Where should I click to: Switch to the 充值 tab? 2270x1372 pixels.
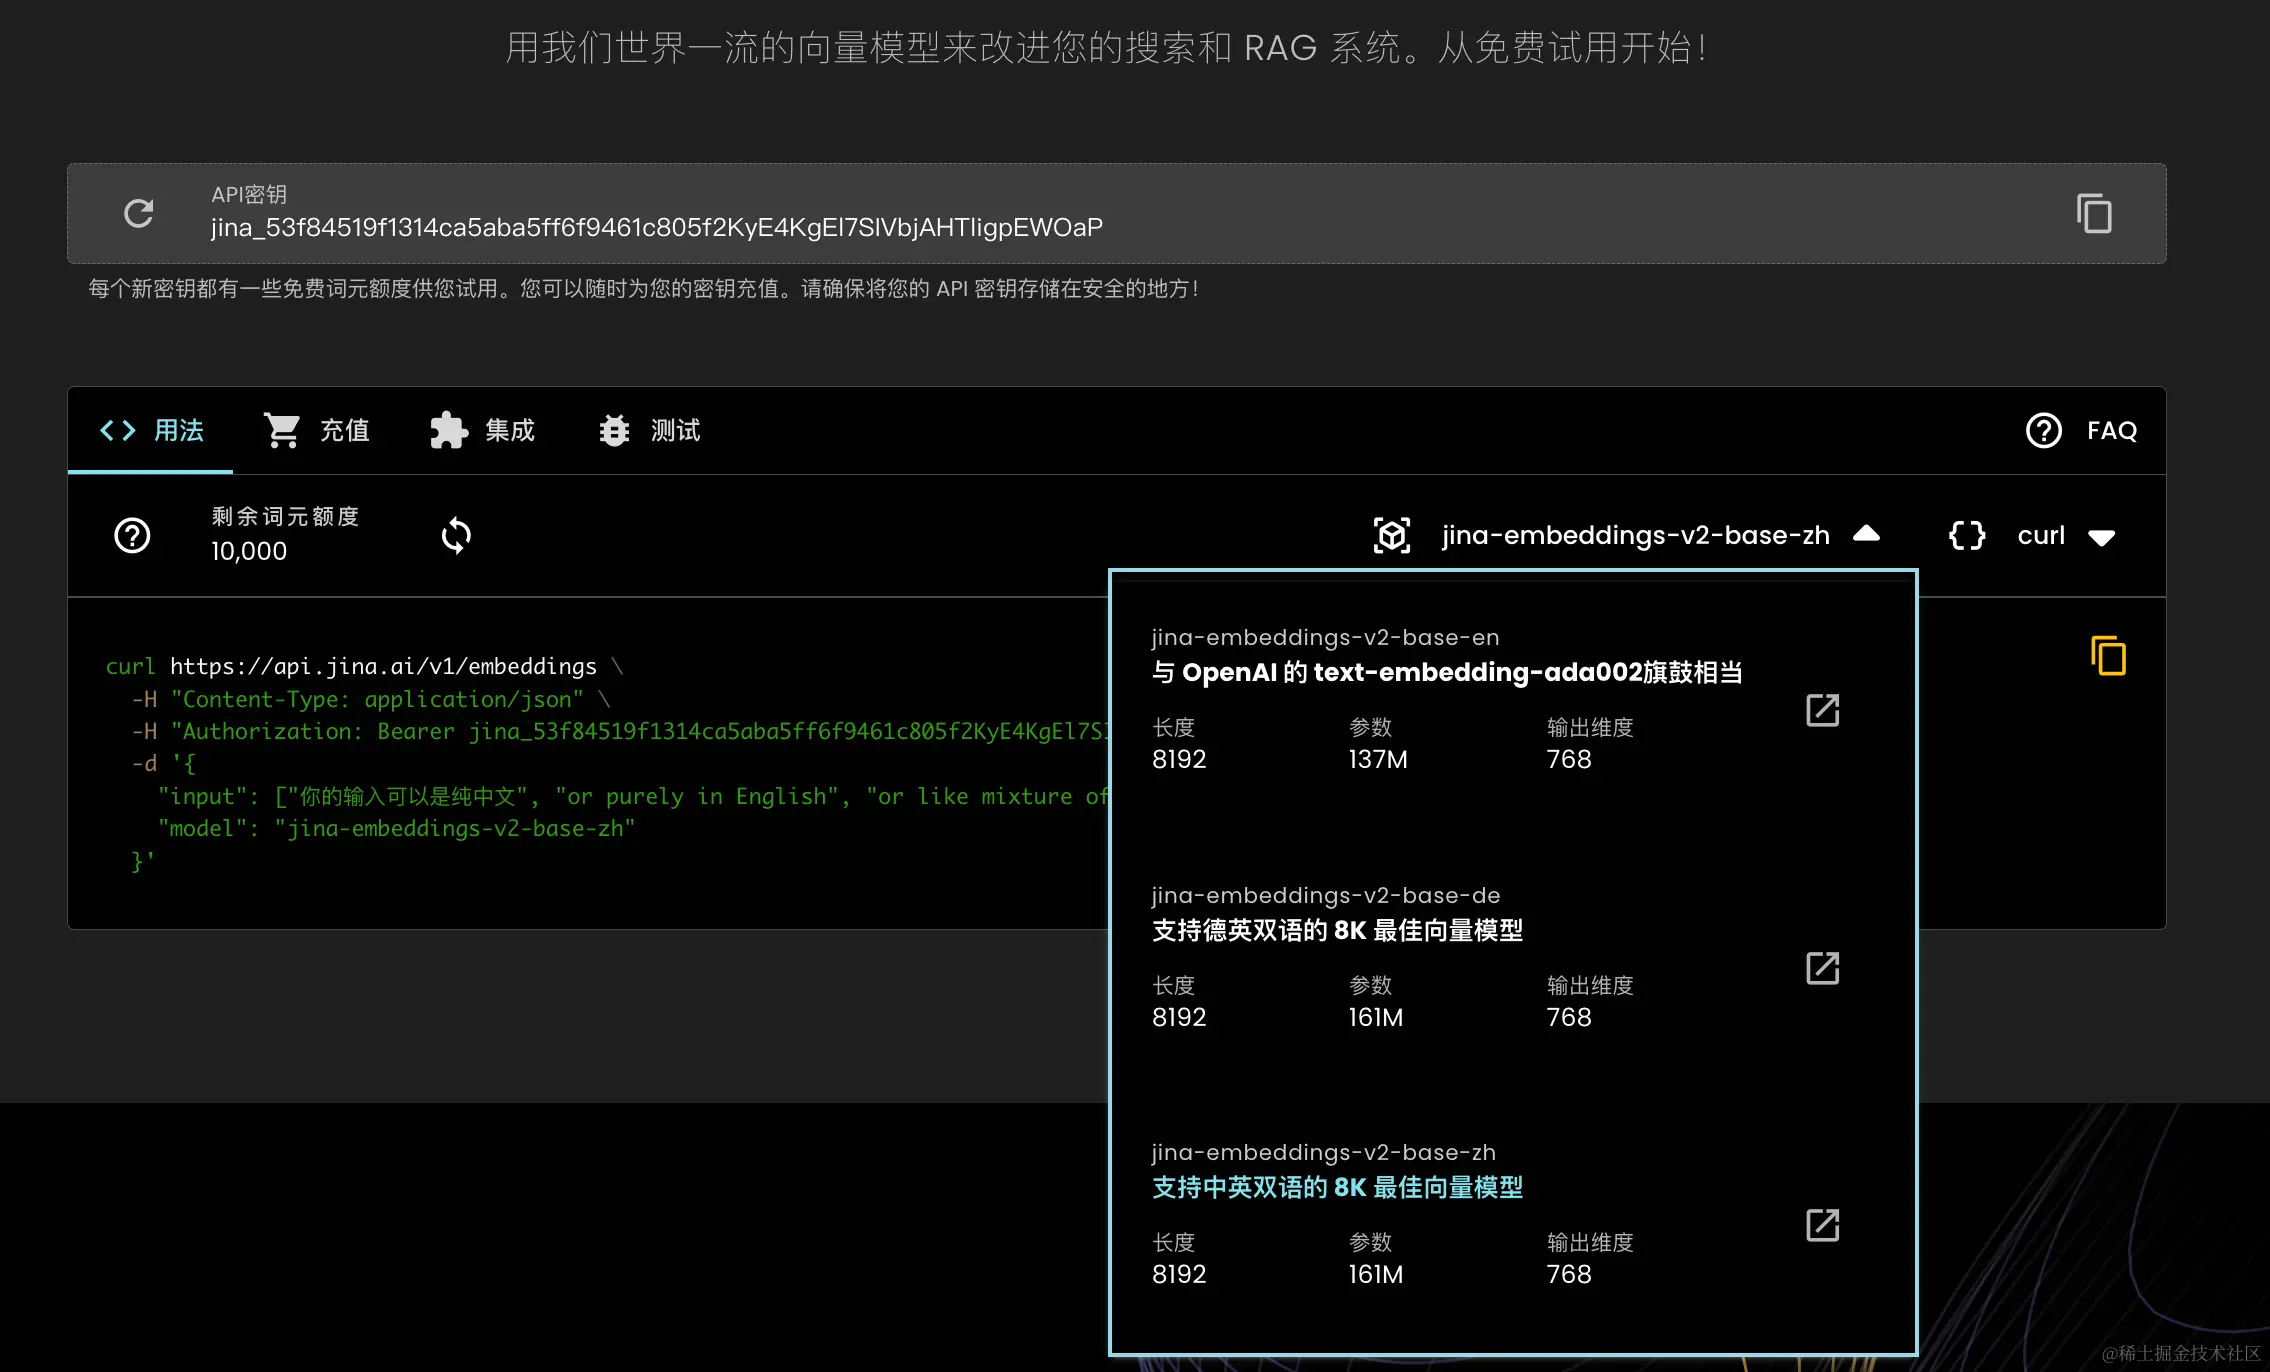[317, 431]
